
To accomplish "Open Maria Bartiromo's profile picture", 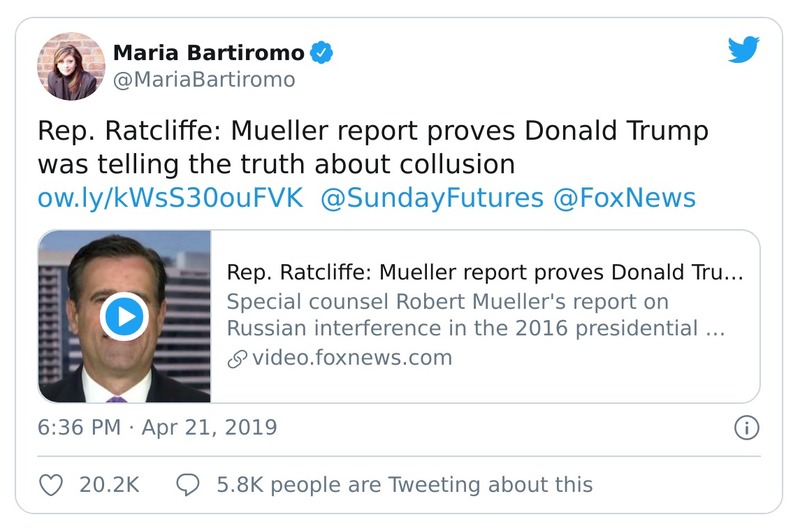I will tap(71, 66).
